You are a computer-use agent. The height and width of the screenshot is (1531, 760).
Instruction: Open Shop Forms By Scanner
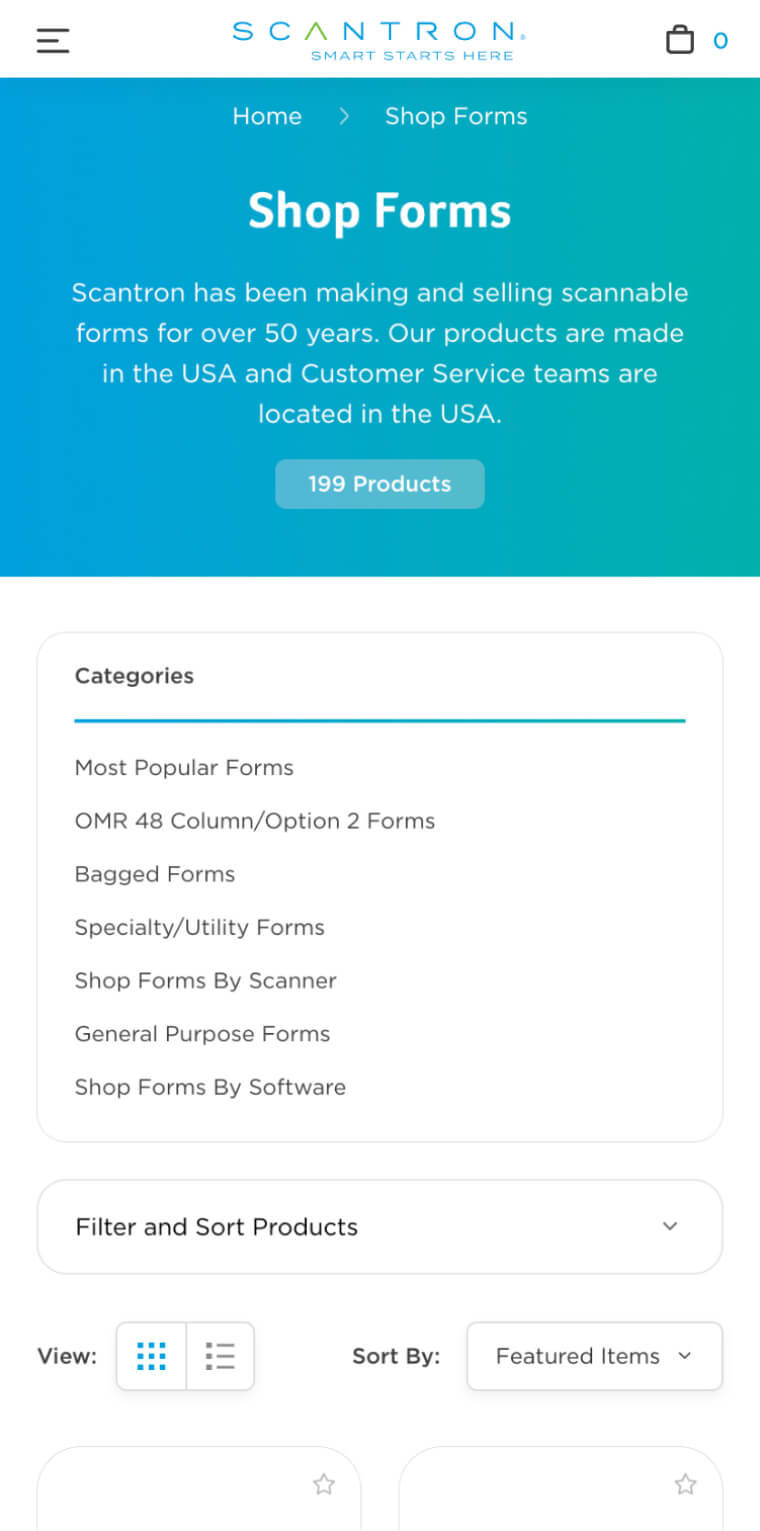pyautogui.click(x=206, y=980)
